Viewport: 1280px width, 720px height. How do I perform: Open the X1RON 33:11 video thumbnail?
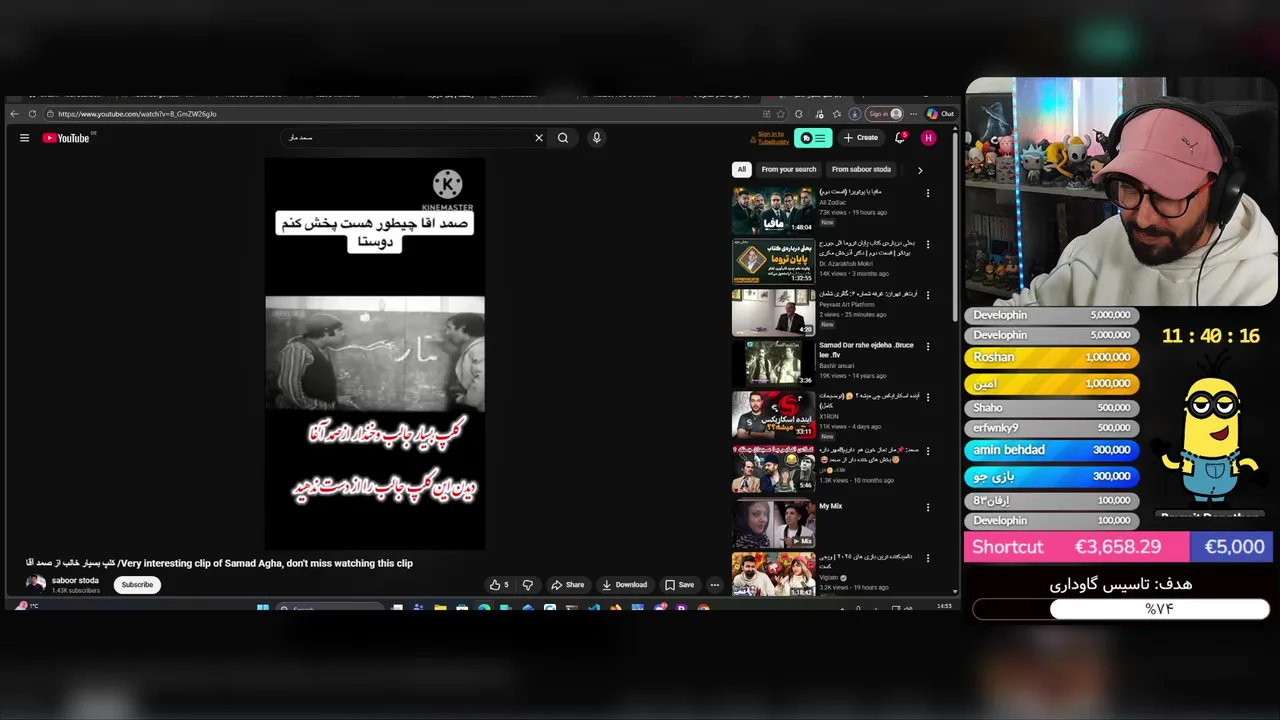773,414
